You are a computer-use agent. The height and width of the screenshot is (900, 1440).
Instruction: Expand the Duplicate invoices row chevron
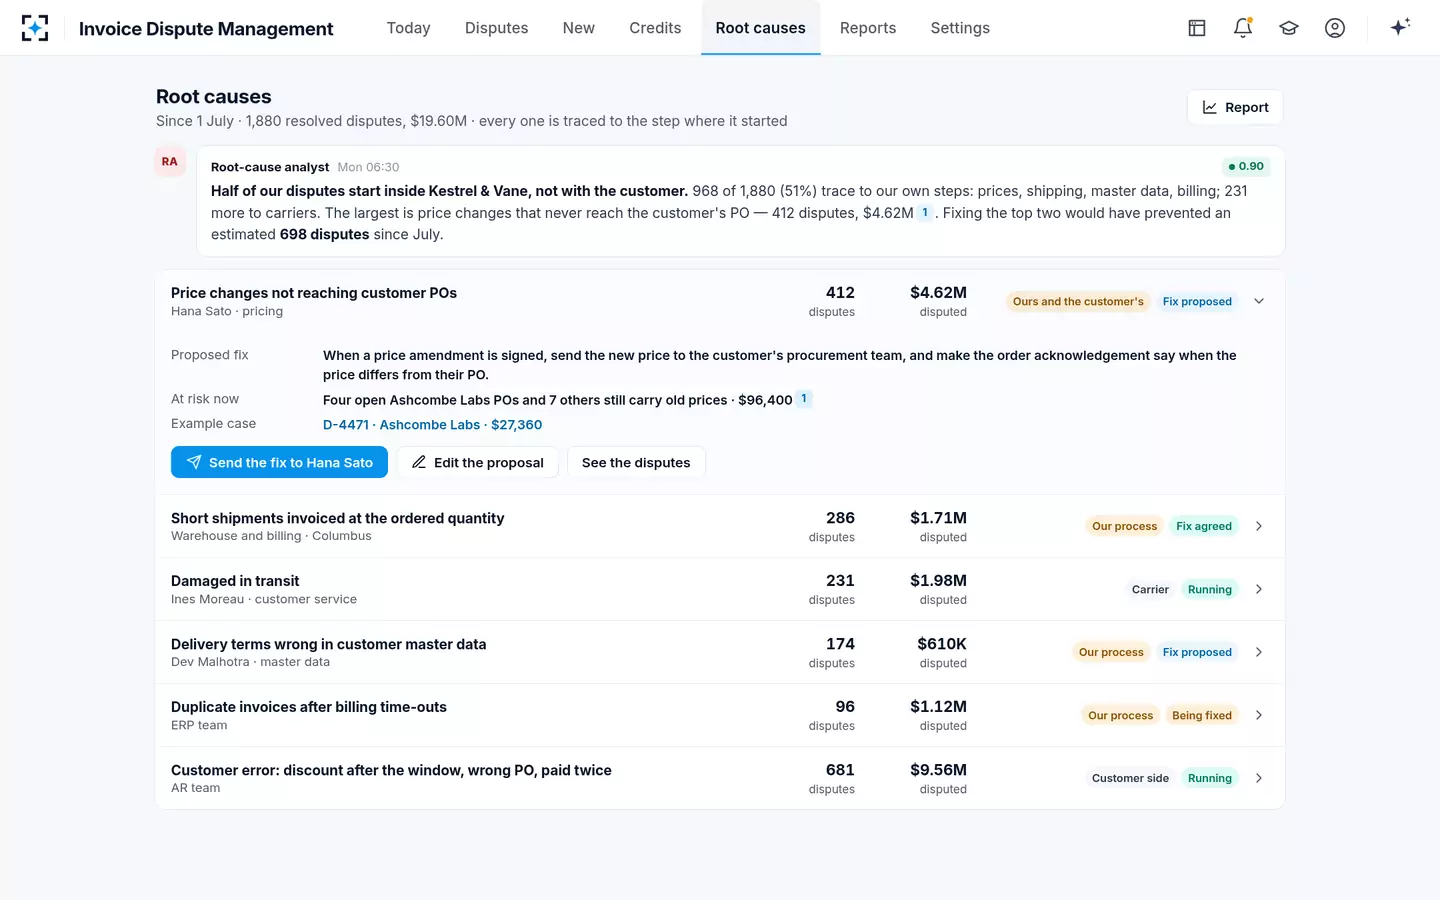click(x=1259, y=715)
